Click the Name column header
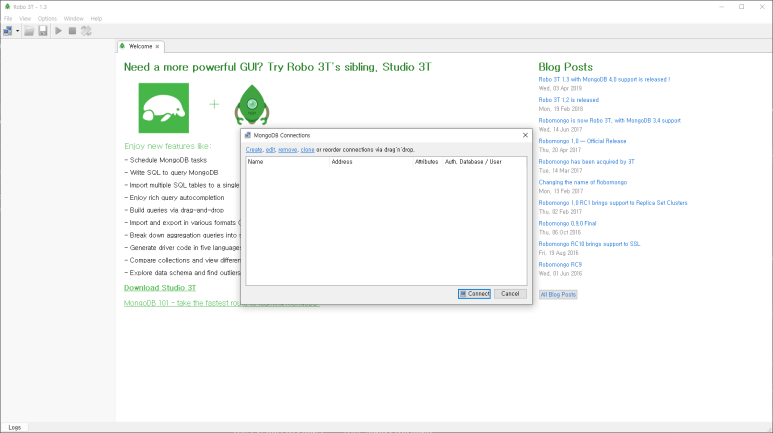The image size is (773, 433). click(288, 162)
